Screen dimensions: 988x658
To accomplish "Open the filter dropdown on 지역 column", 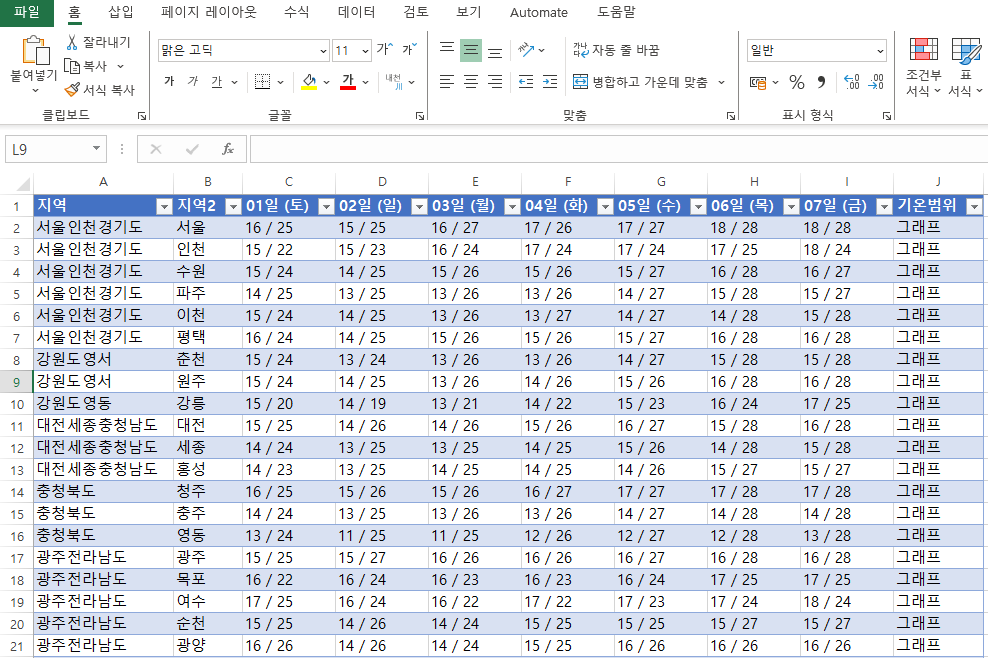I will [x=166, y=205].
